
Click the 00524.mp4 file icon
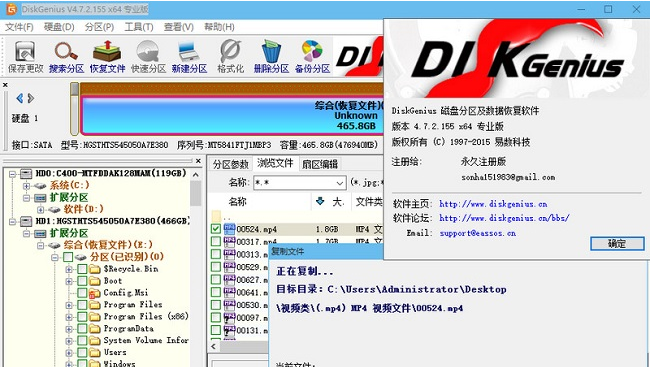pyautogui.click(x=229, y=228)
